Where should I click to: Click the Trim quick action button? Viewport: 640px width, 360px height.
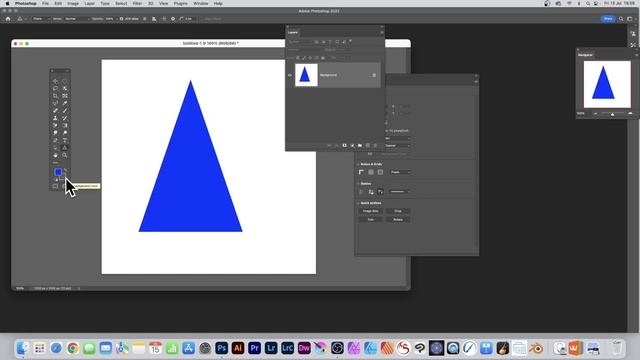click(371, 220)
